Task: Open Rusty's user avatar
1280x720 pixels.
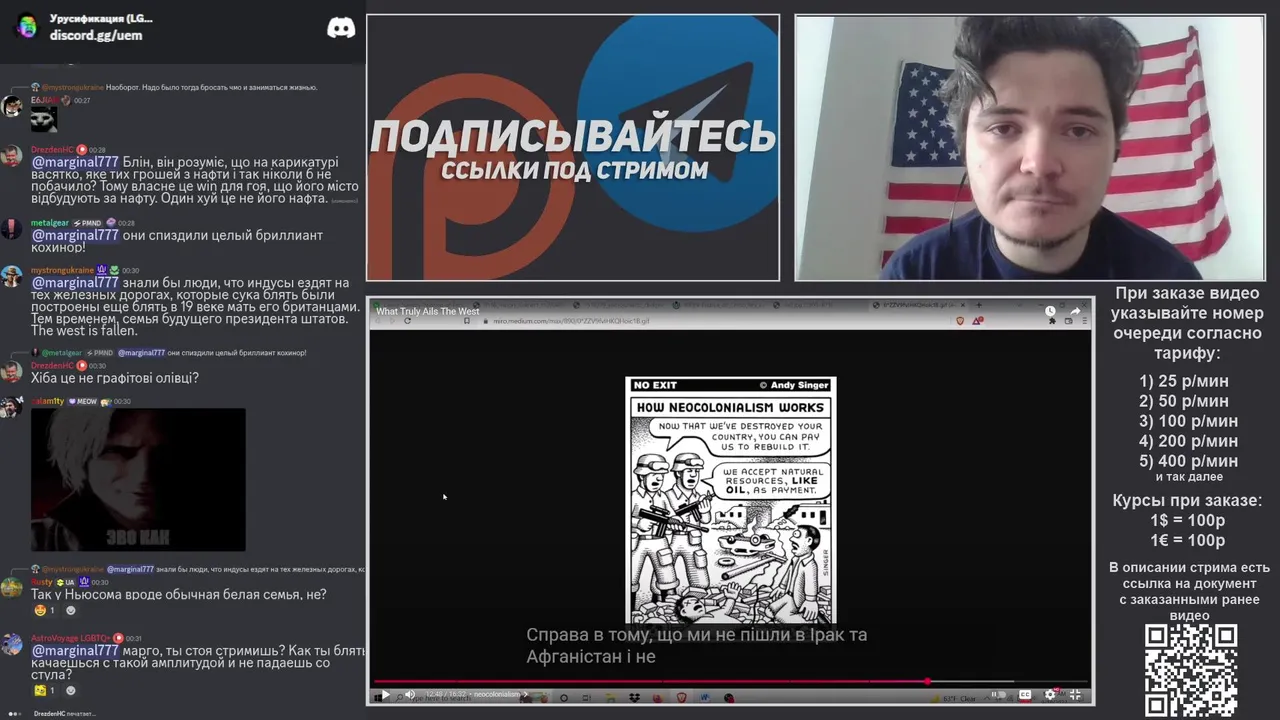Action: pyautogui.click(x=12, y=588)
